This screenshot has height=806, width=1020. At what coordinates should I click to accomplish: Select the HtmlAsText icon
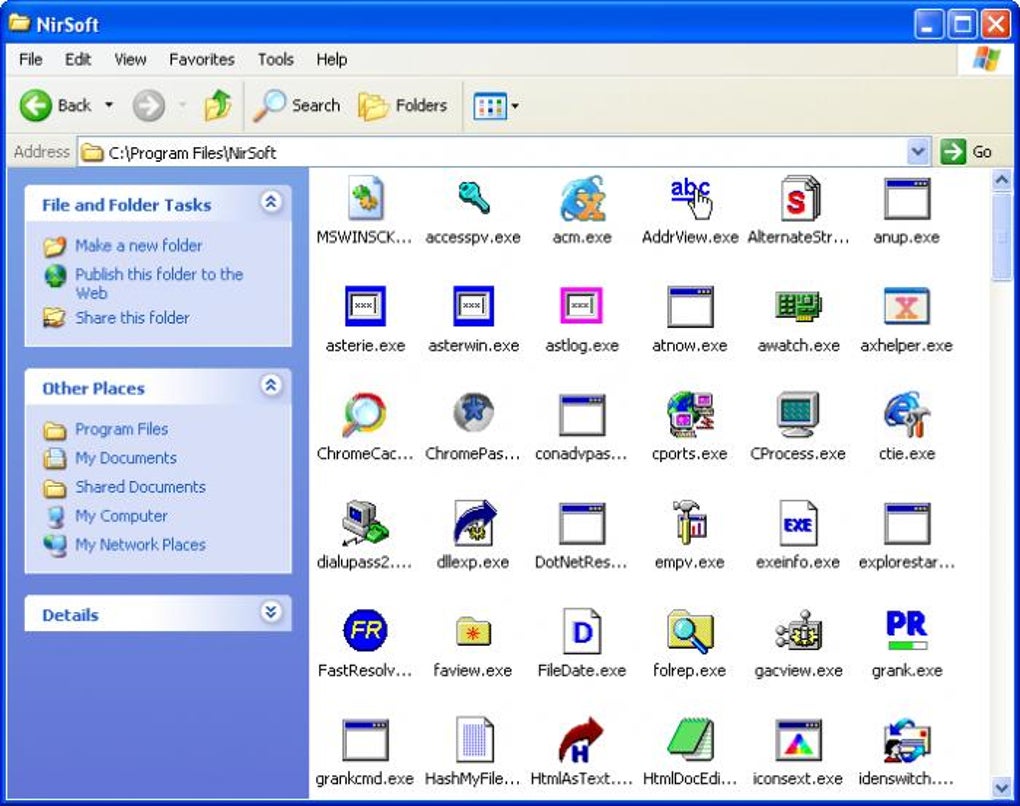[x=582, y=740]
